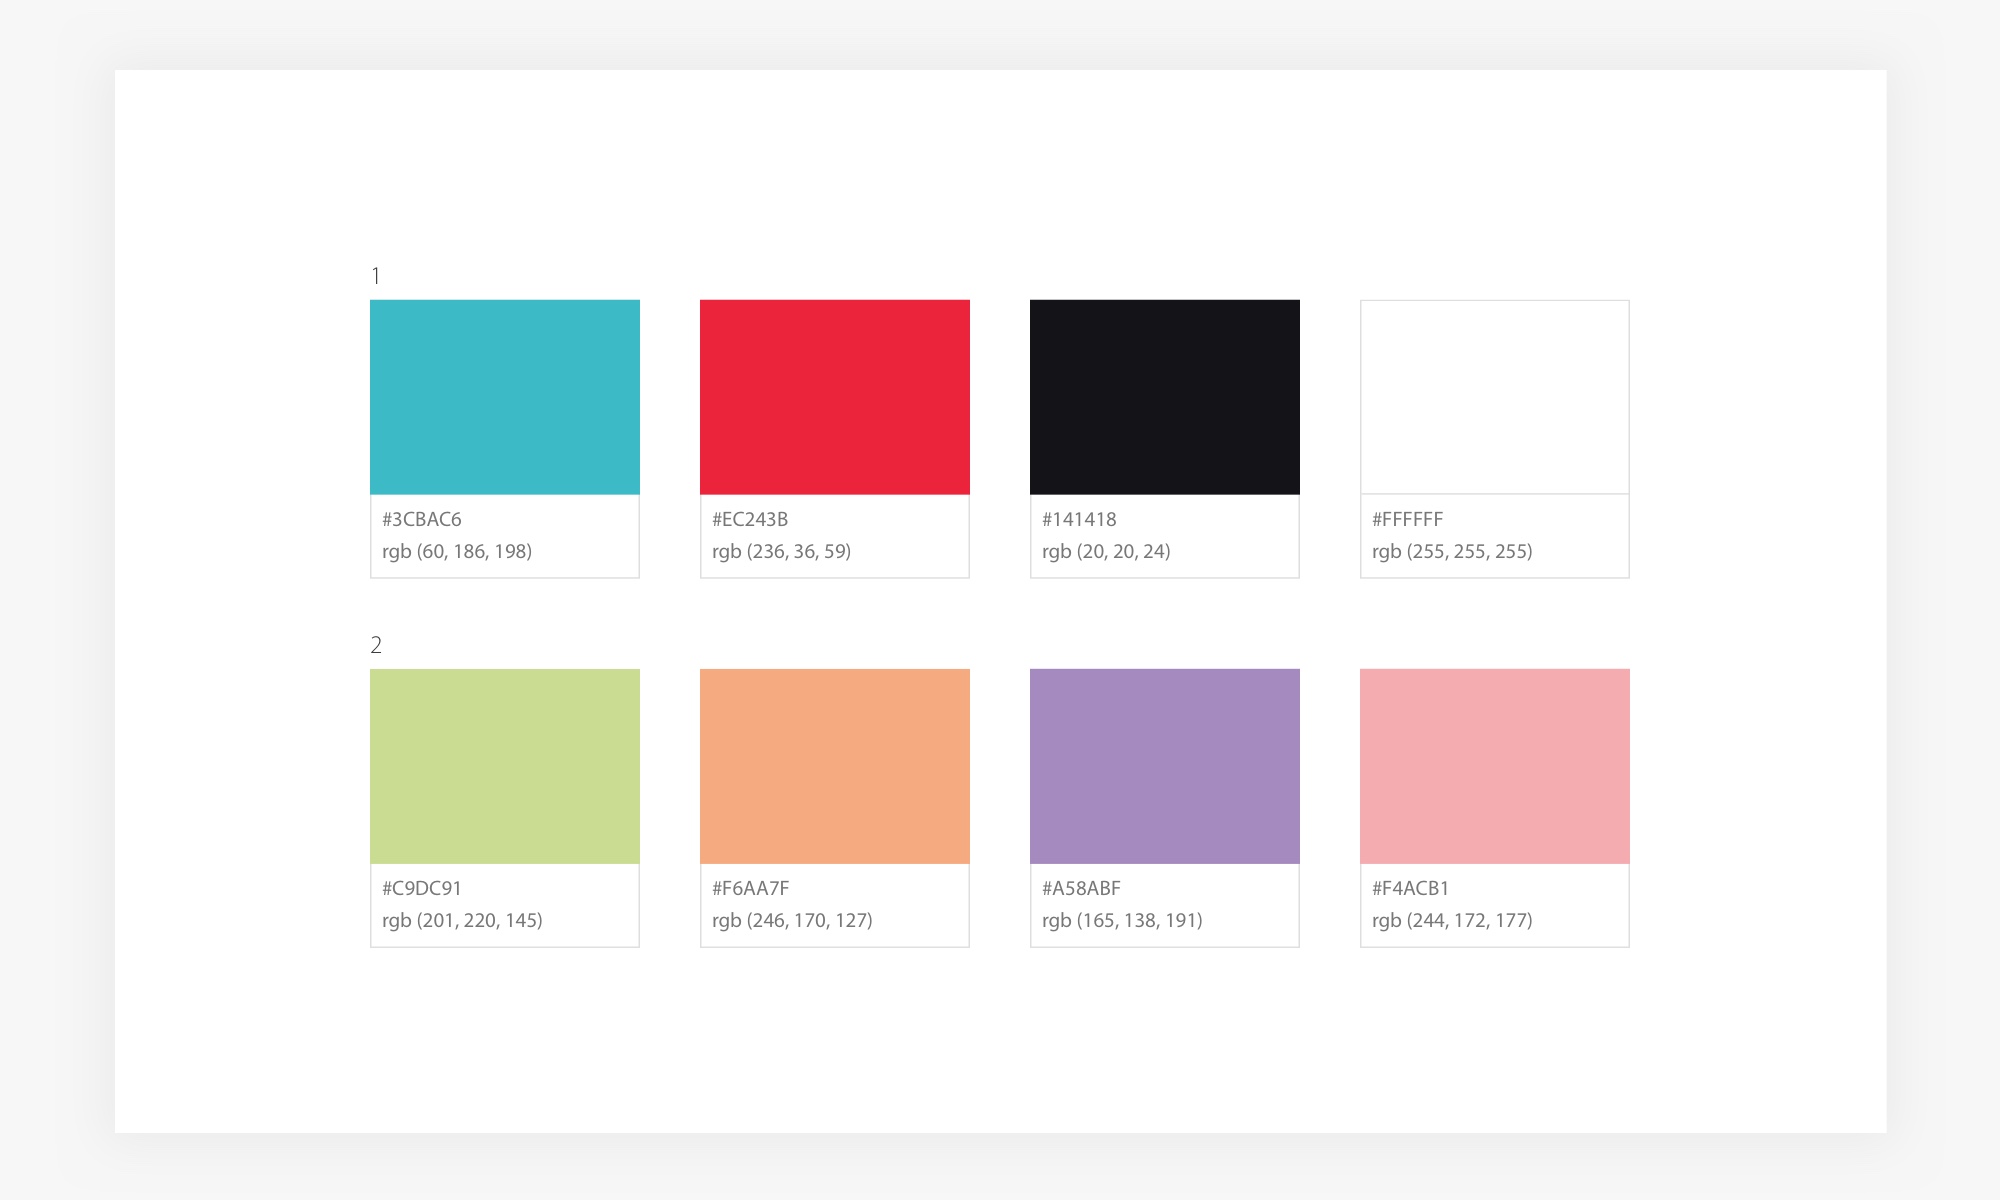Image resolution: width=2000 pixels, height=1200 pixels.
Task: Click the palette group number 2 label
Action: pos(376,645)
